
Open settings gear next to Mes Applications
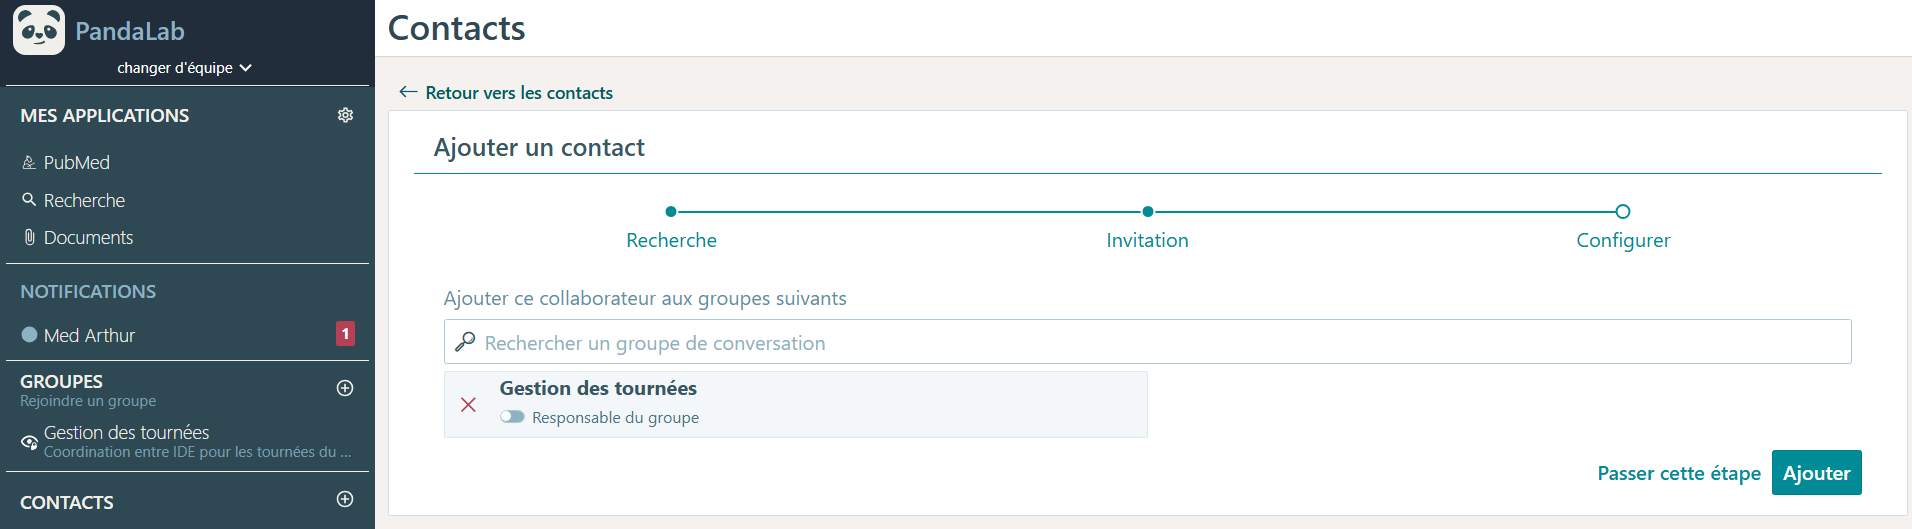tap(345, 115)
